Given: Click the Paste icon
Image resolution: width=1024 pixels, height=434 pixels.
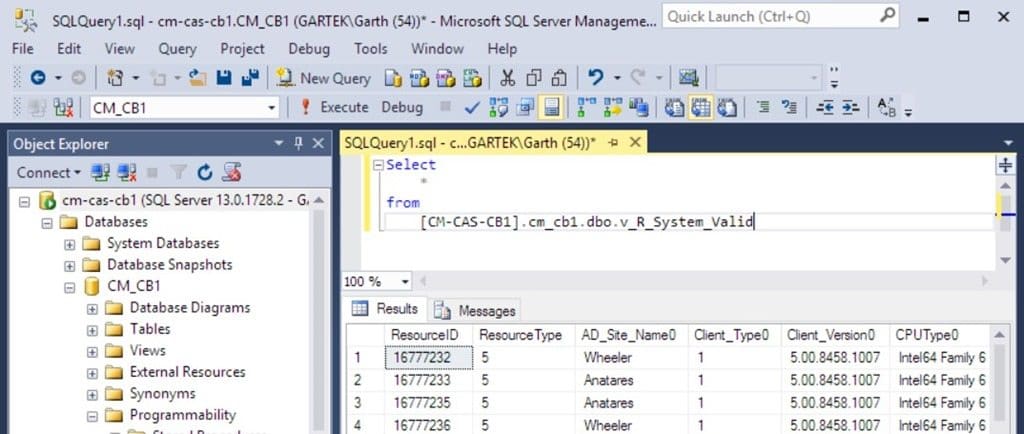Looking at the screenshot, I should pyautogui.click(x=559, y=78).
